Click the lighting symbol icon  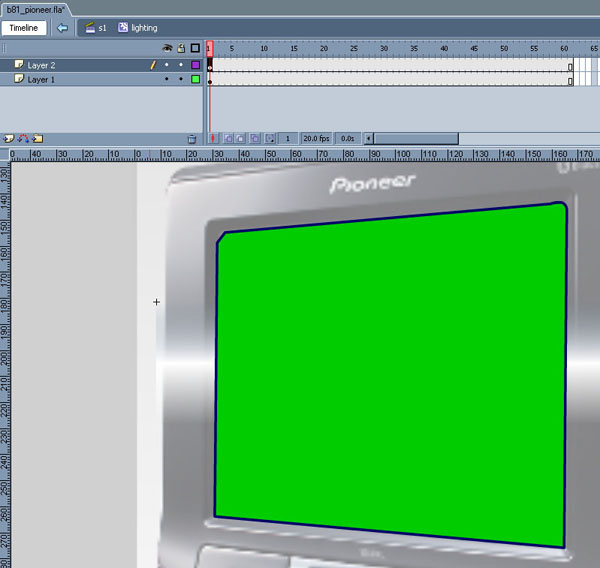click(123, 27)
